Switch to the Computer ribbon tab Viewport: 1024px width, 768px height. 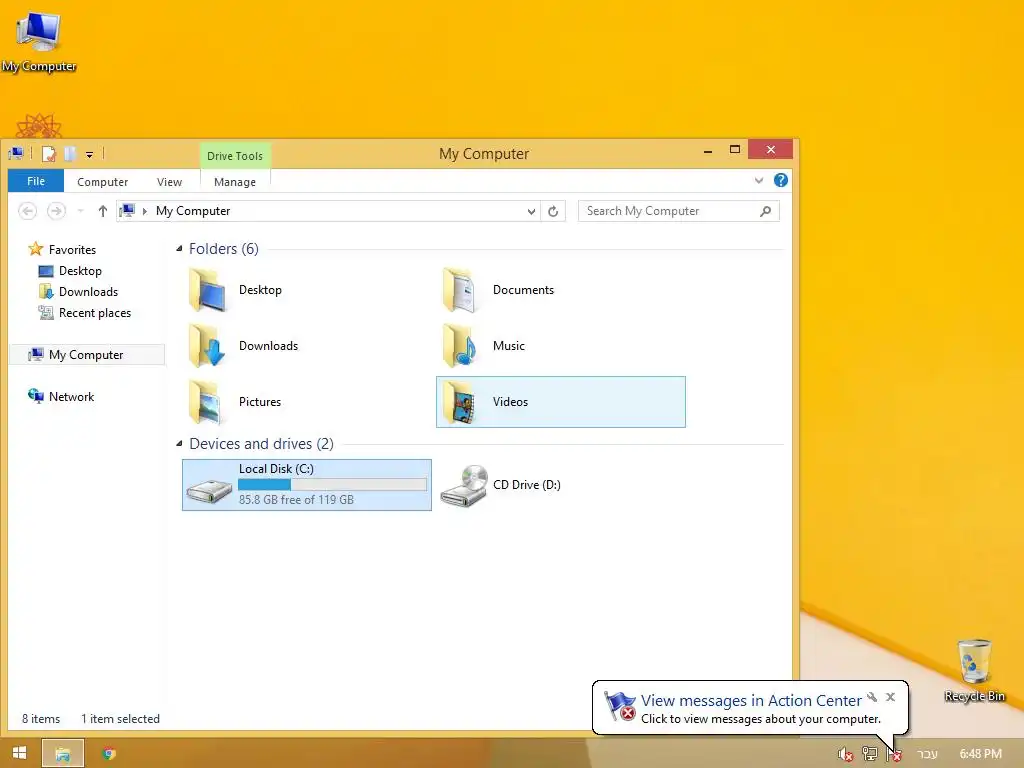[x=103, y=182]
